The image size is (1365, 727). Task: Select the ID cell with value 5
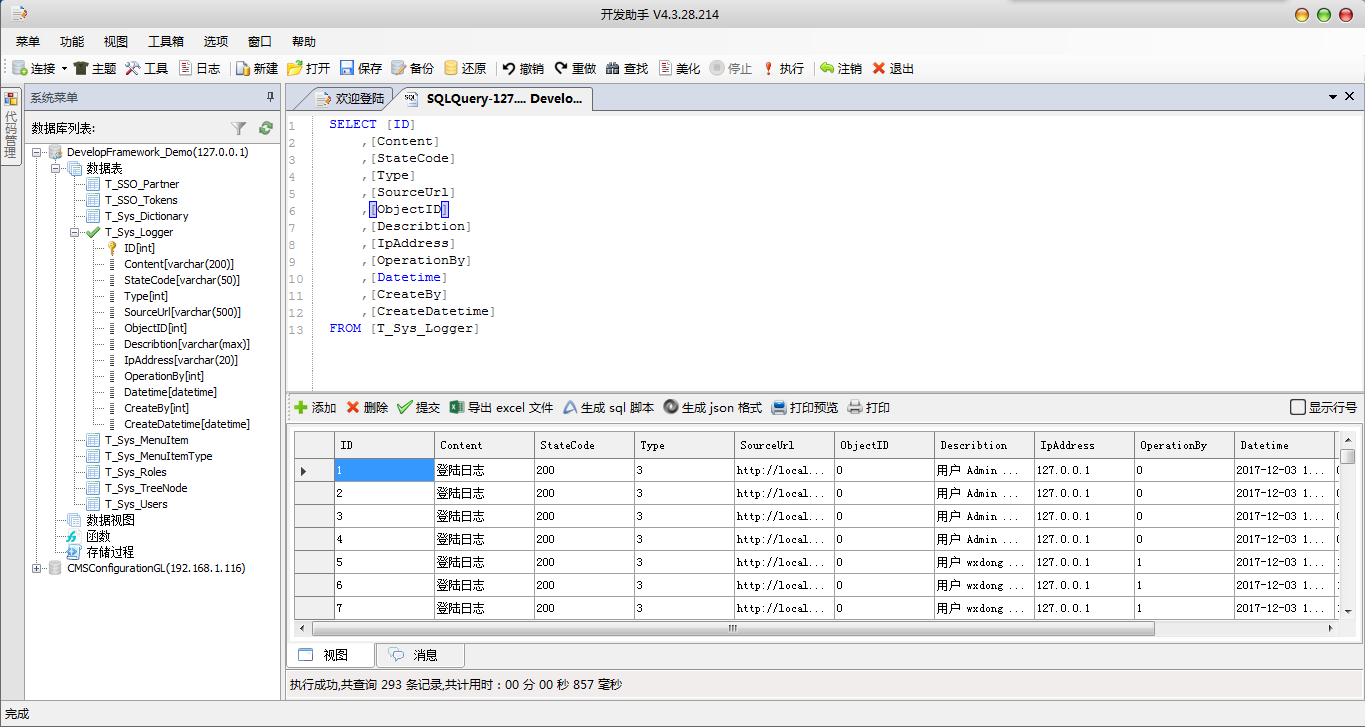384,562
